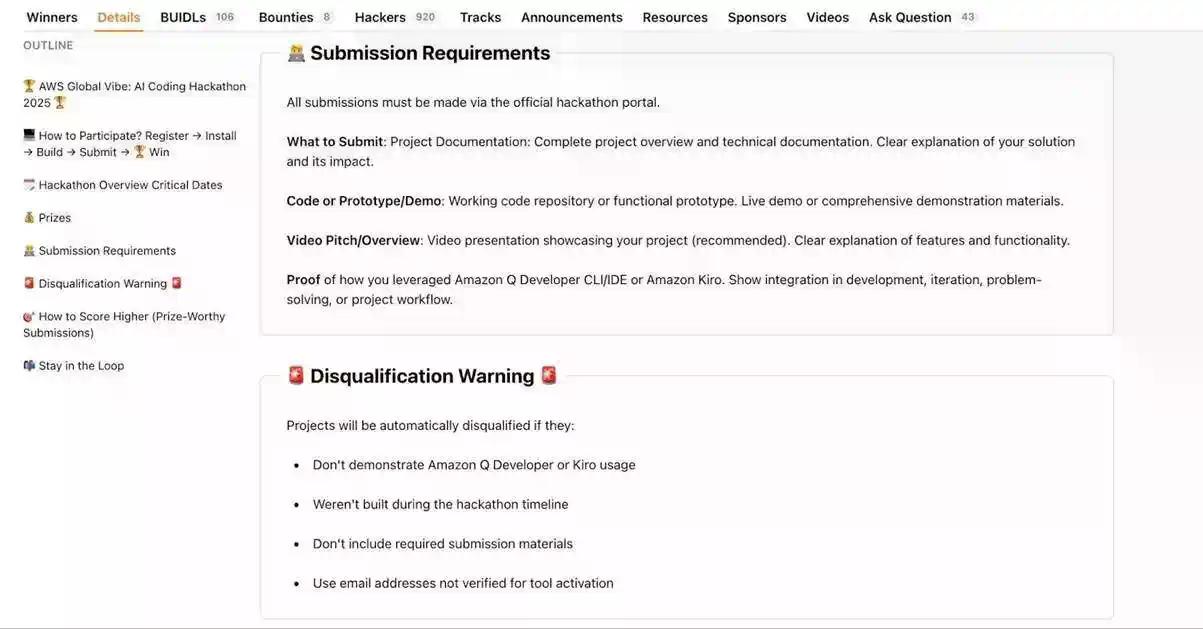Click the How to Participate outline link
1203x629 pixels.
pos(130,144)
